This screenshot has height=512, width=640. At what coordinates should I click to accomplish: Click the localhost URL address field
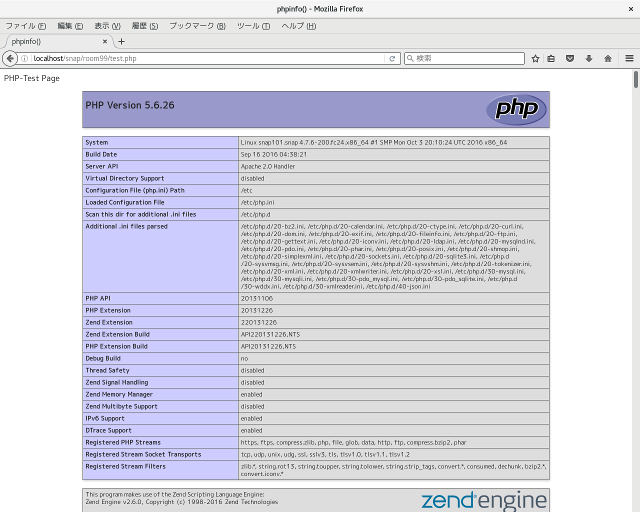pos(208,58)
